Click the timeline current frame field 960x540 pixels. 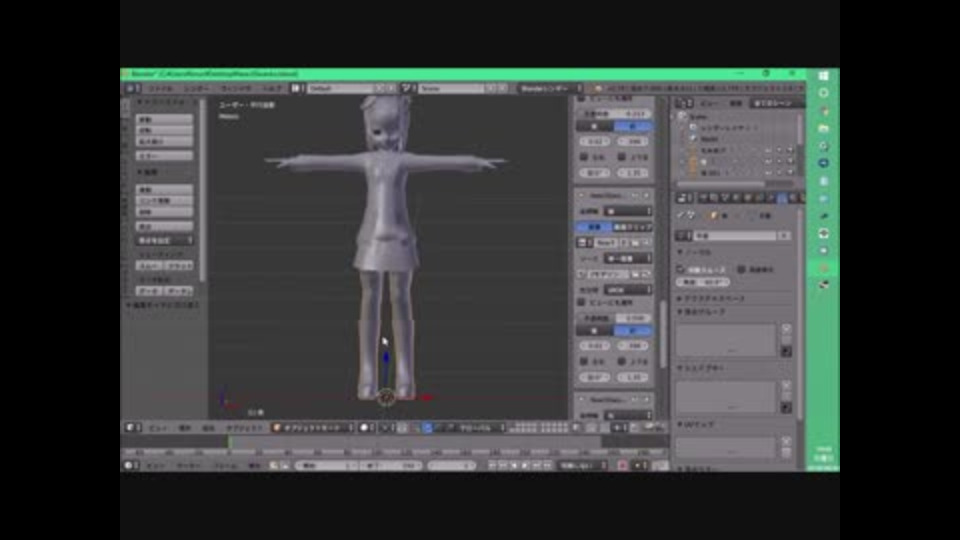pos(451,465)
